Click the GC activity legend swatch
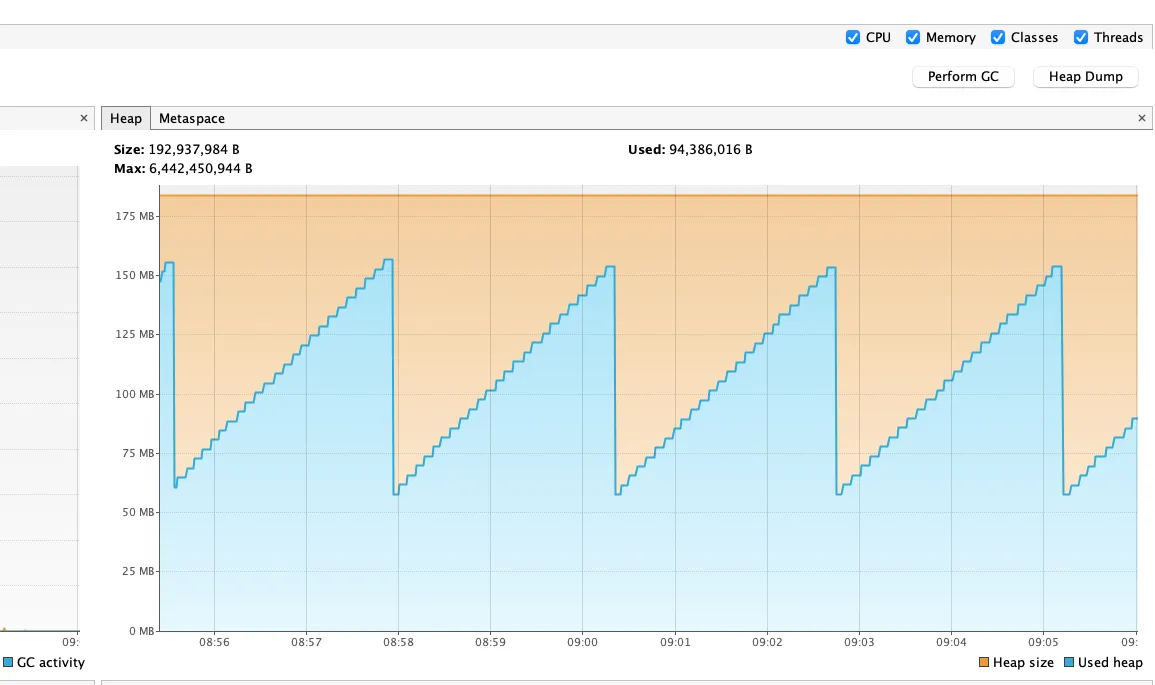 (x=8, y=662)
